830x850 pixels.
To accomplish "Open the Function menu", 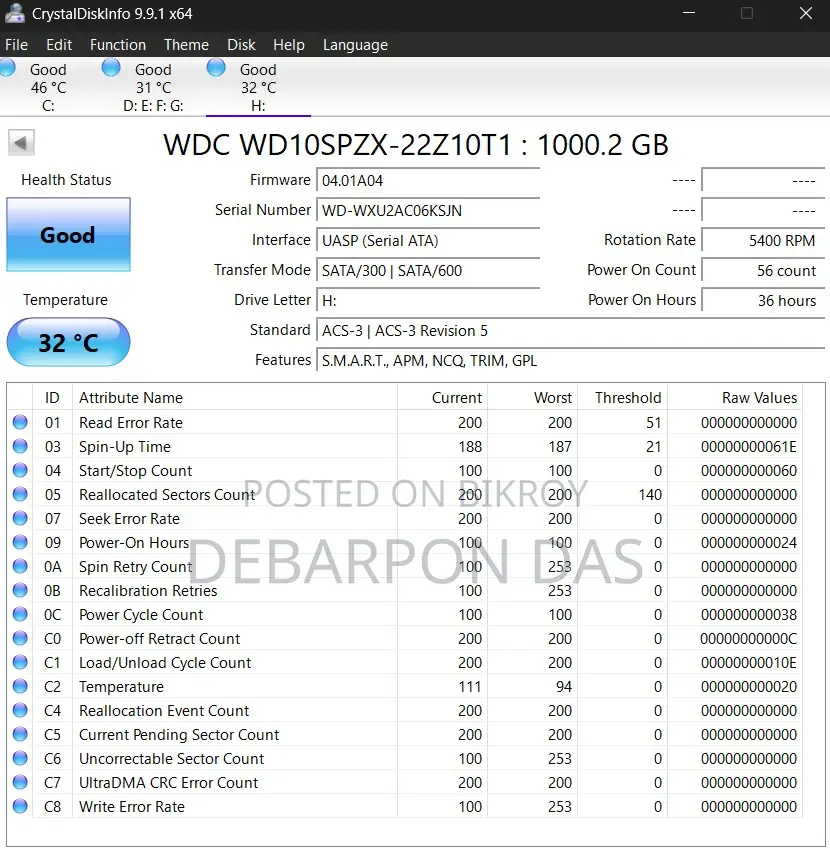I will (118, 44).
